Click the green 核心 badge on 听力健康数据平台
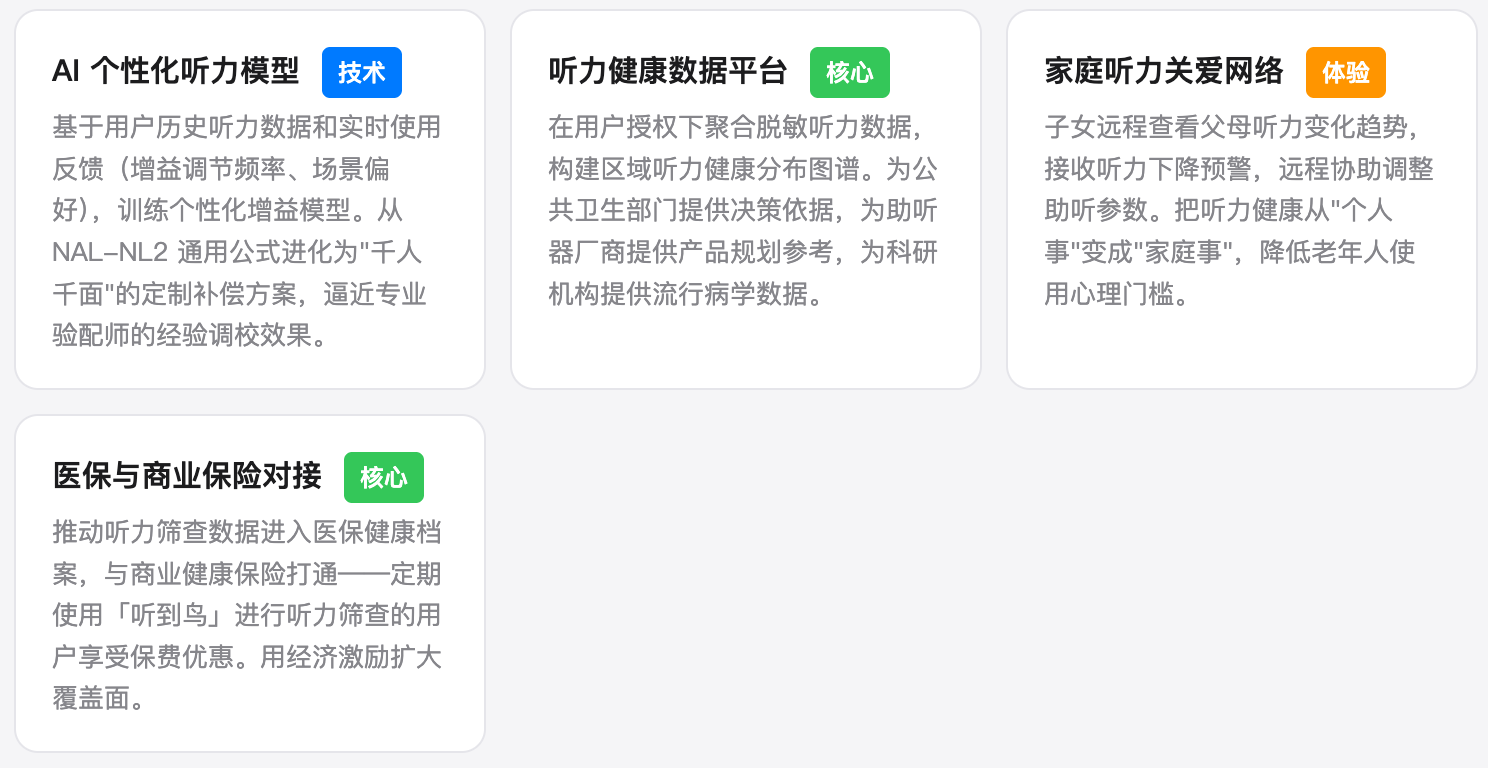Screen dimensions: 1488x768 (x=850, y=72)
